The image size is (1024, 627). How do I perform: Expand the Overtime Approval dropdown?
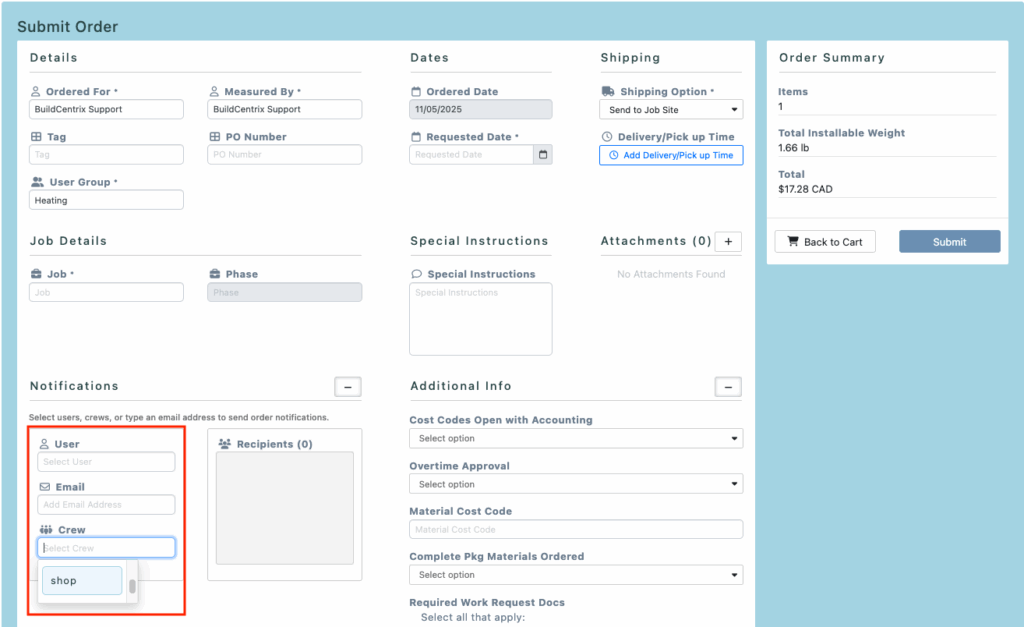click(576, 484)
